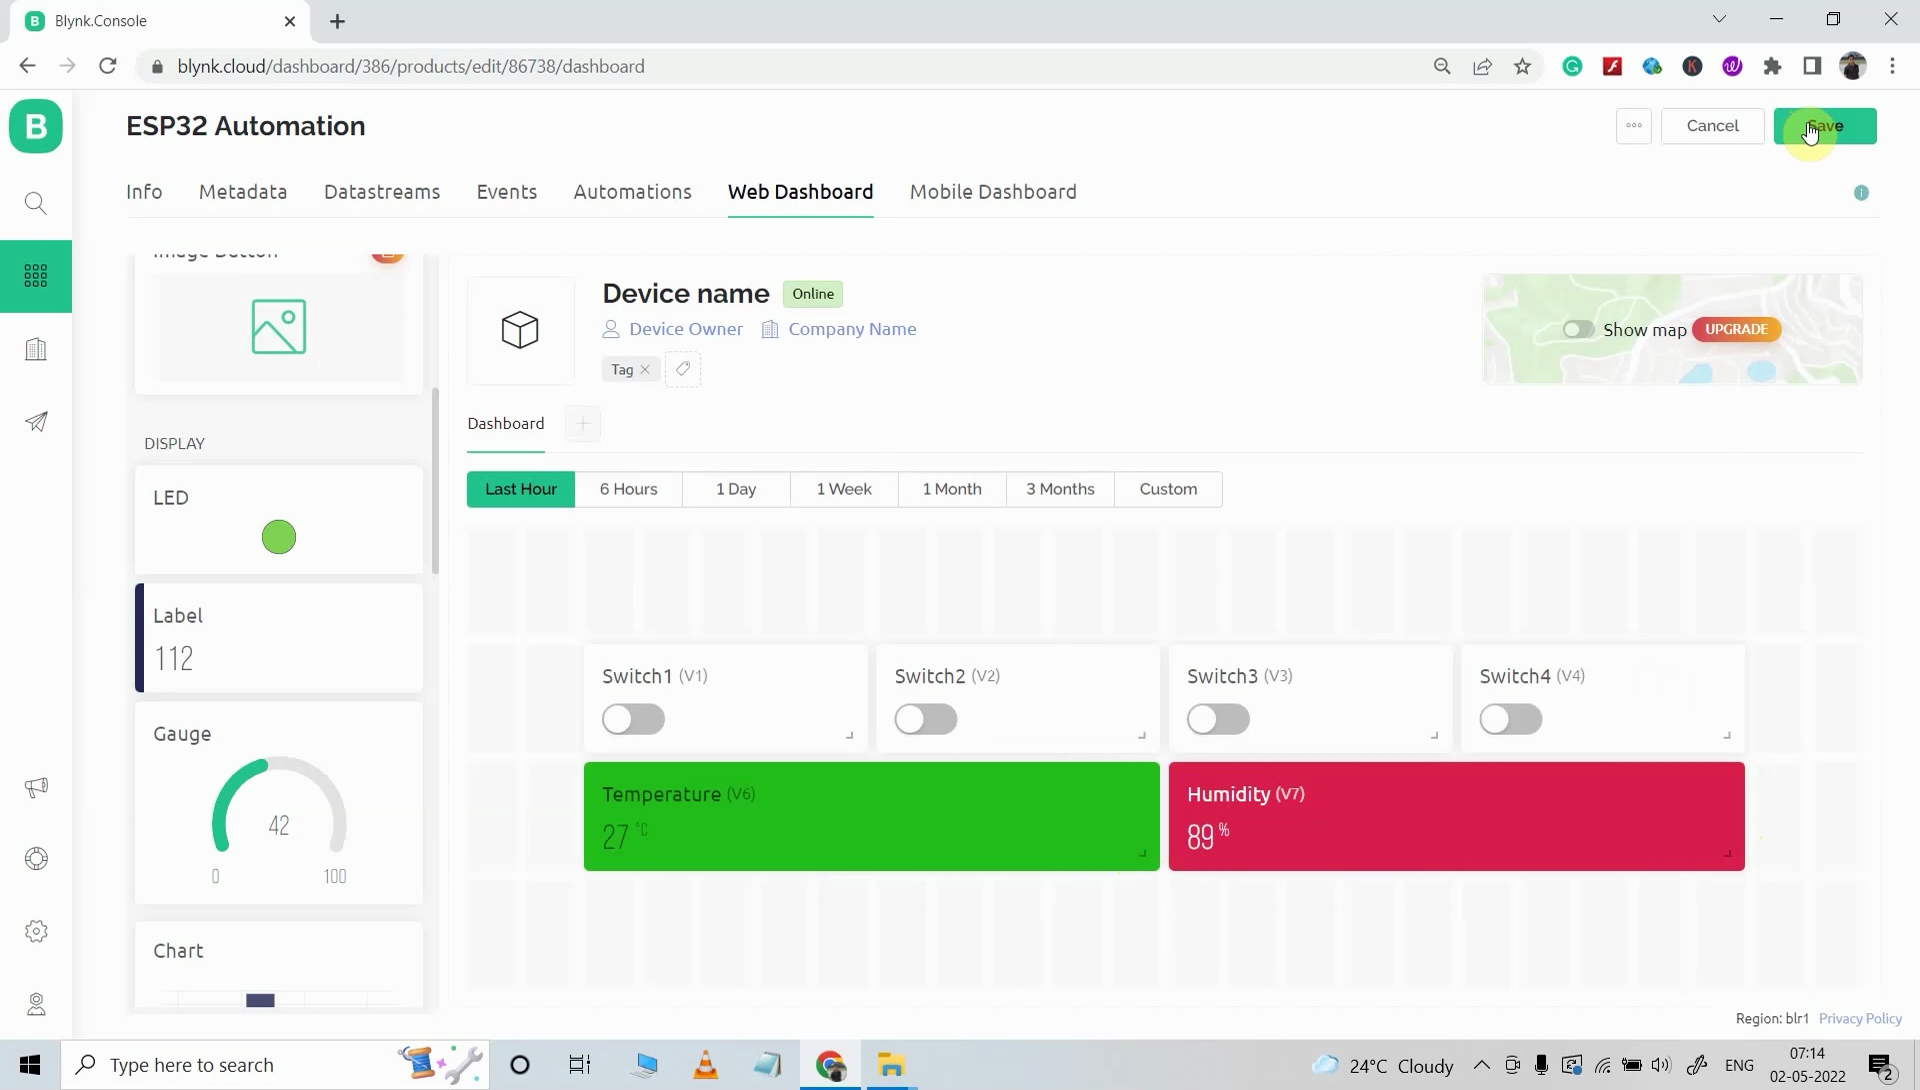
Task: Click the more options ellipsis near Save
Action: click(x=1634, y=126)
